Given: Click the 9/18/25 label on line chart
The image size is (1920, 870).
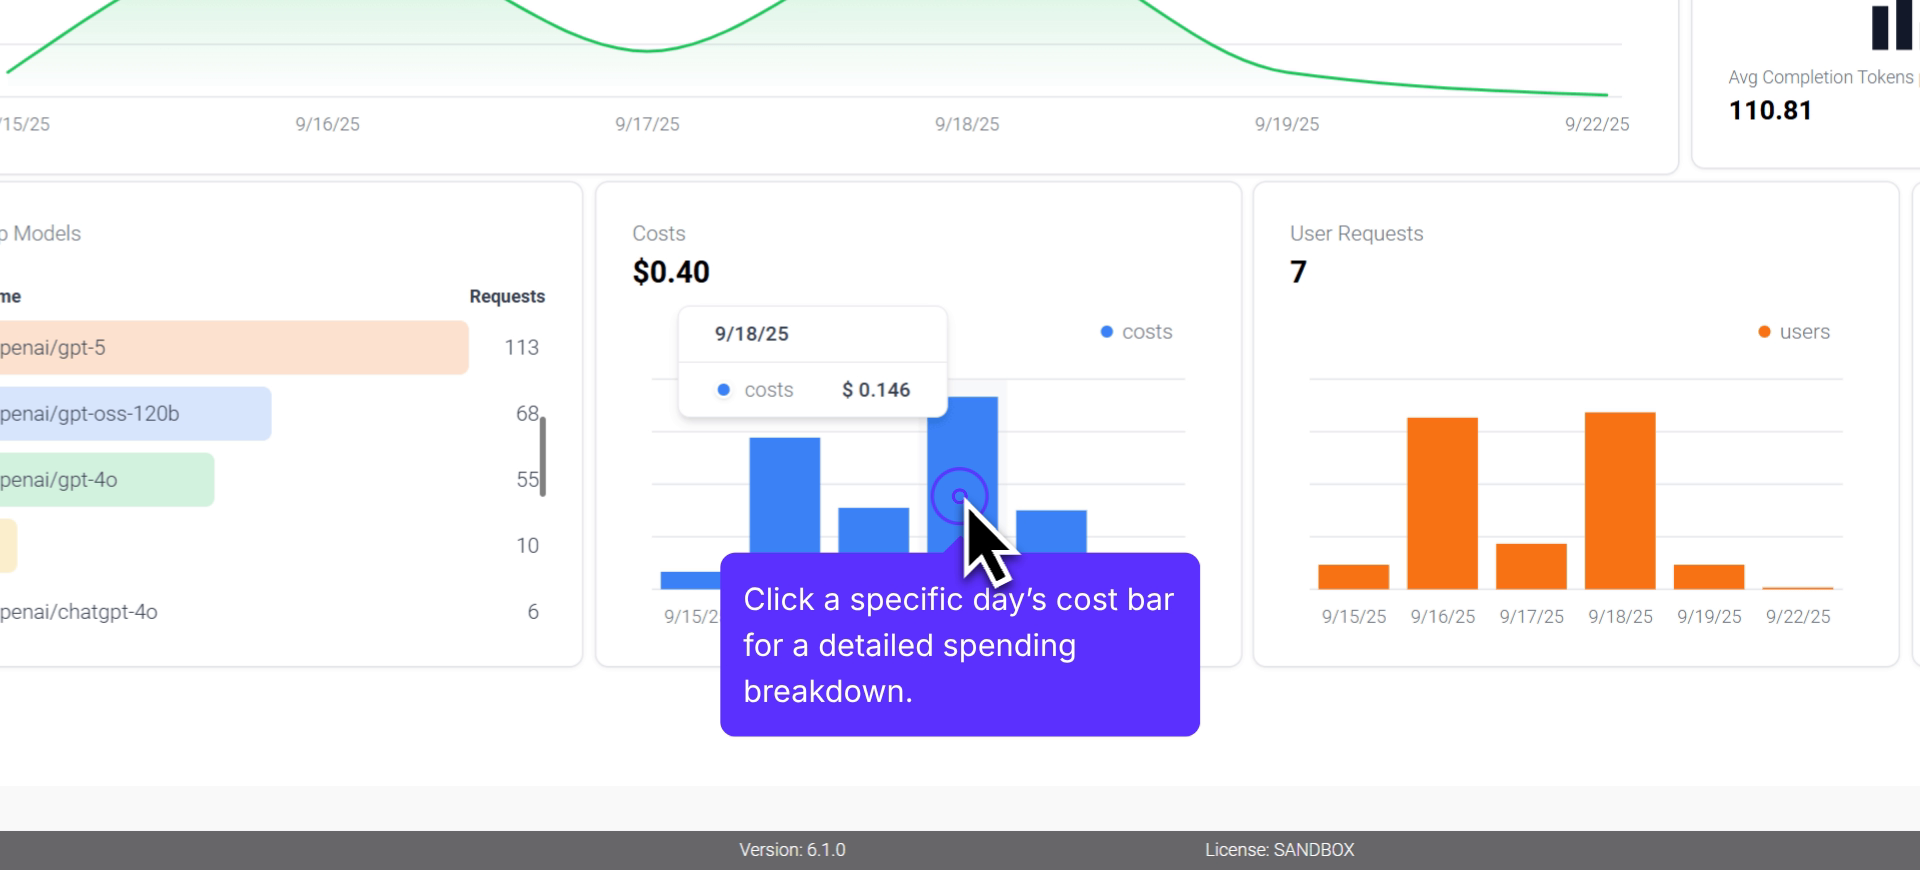Looking at the screenshot, I should click(967, 124).
